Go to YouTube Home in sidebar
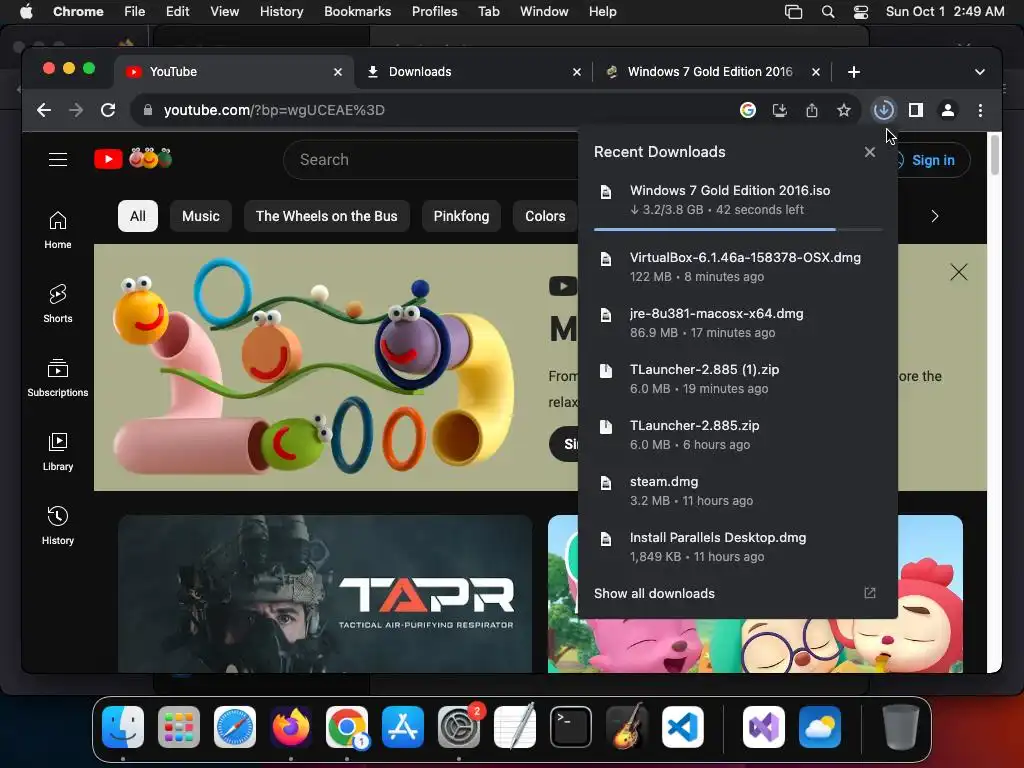 58,230
